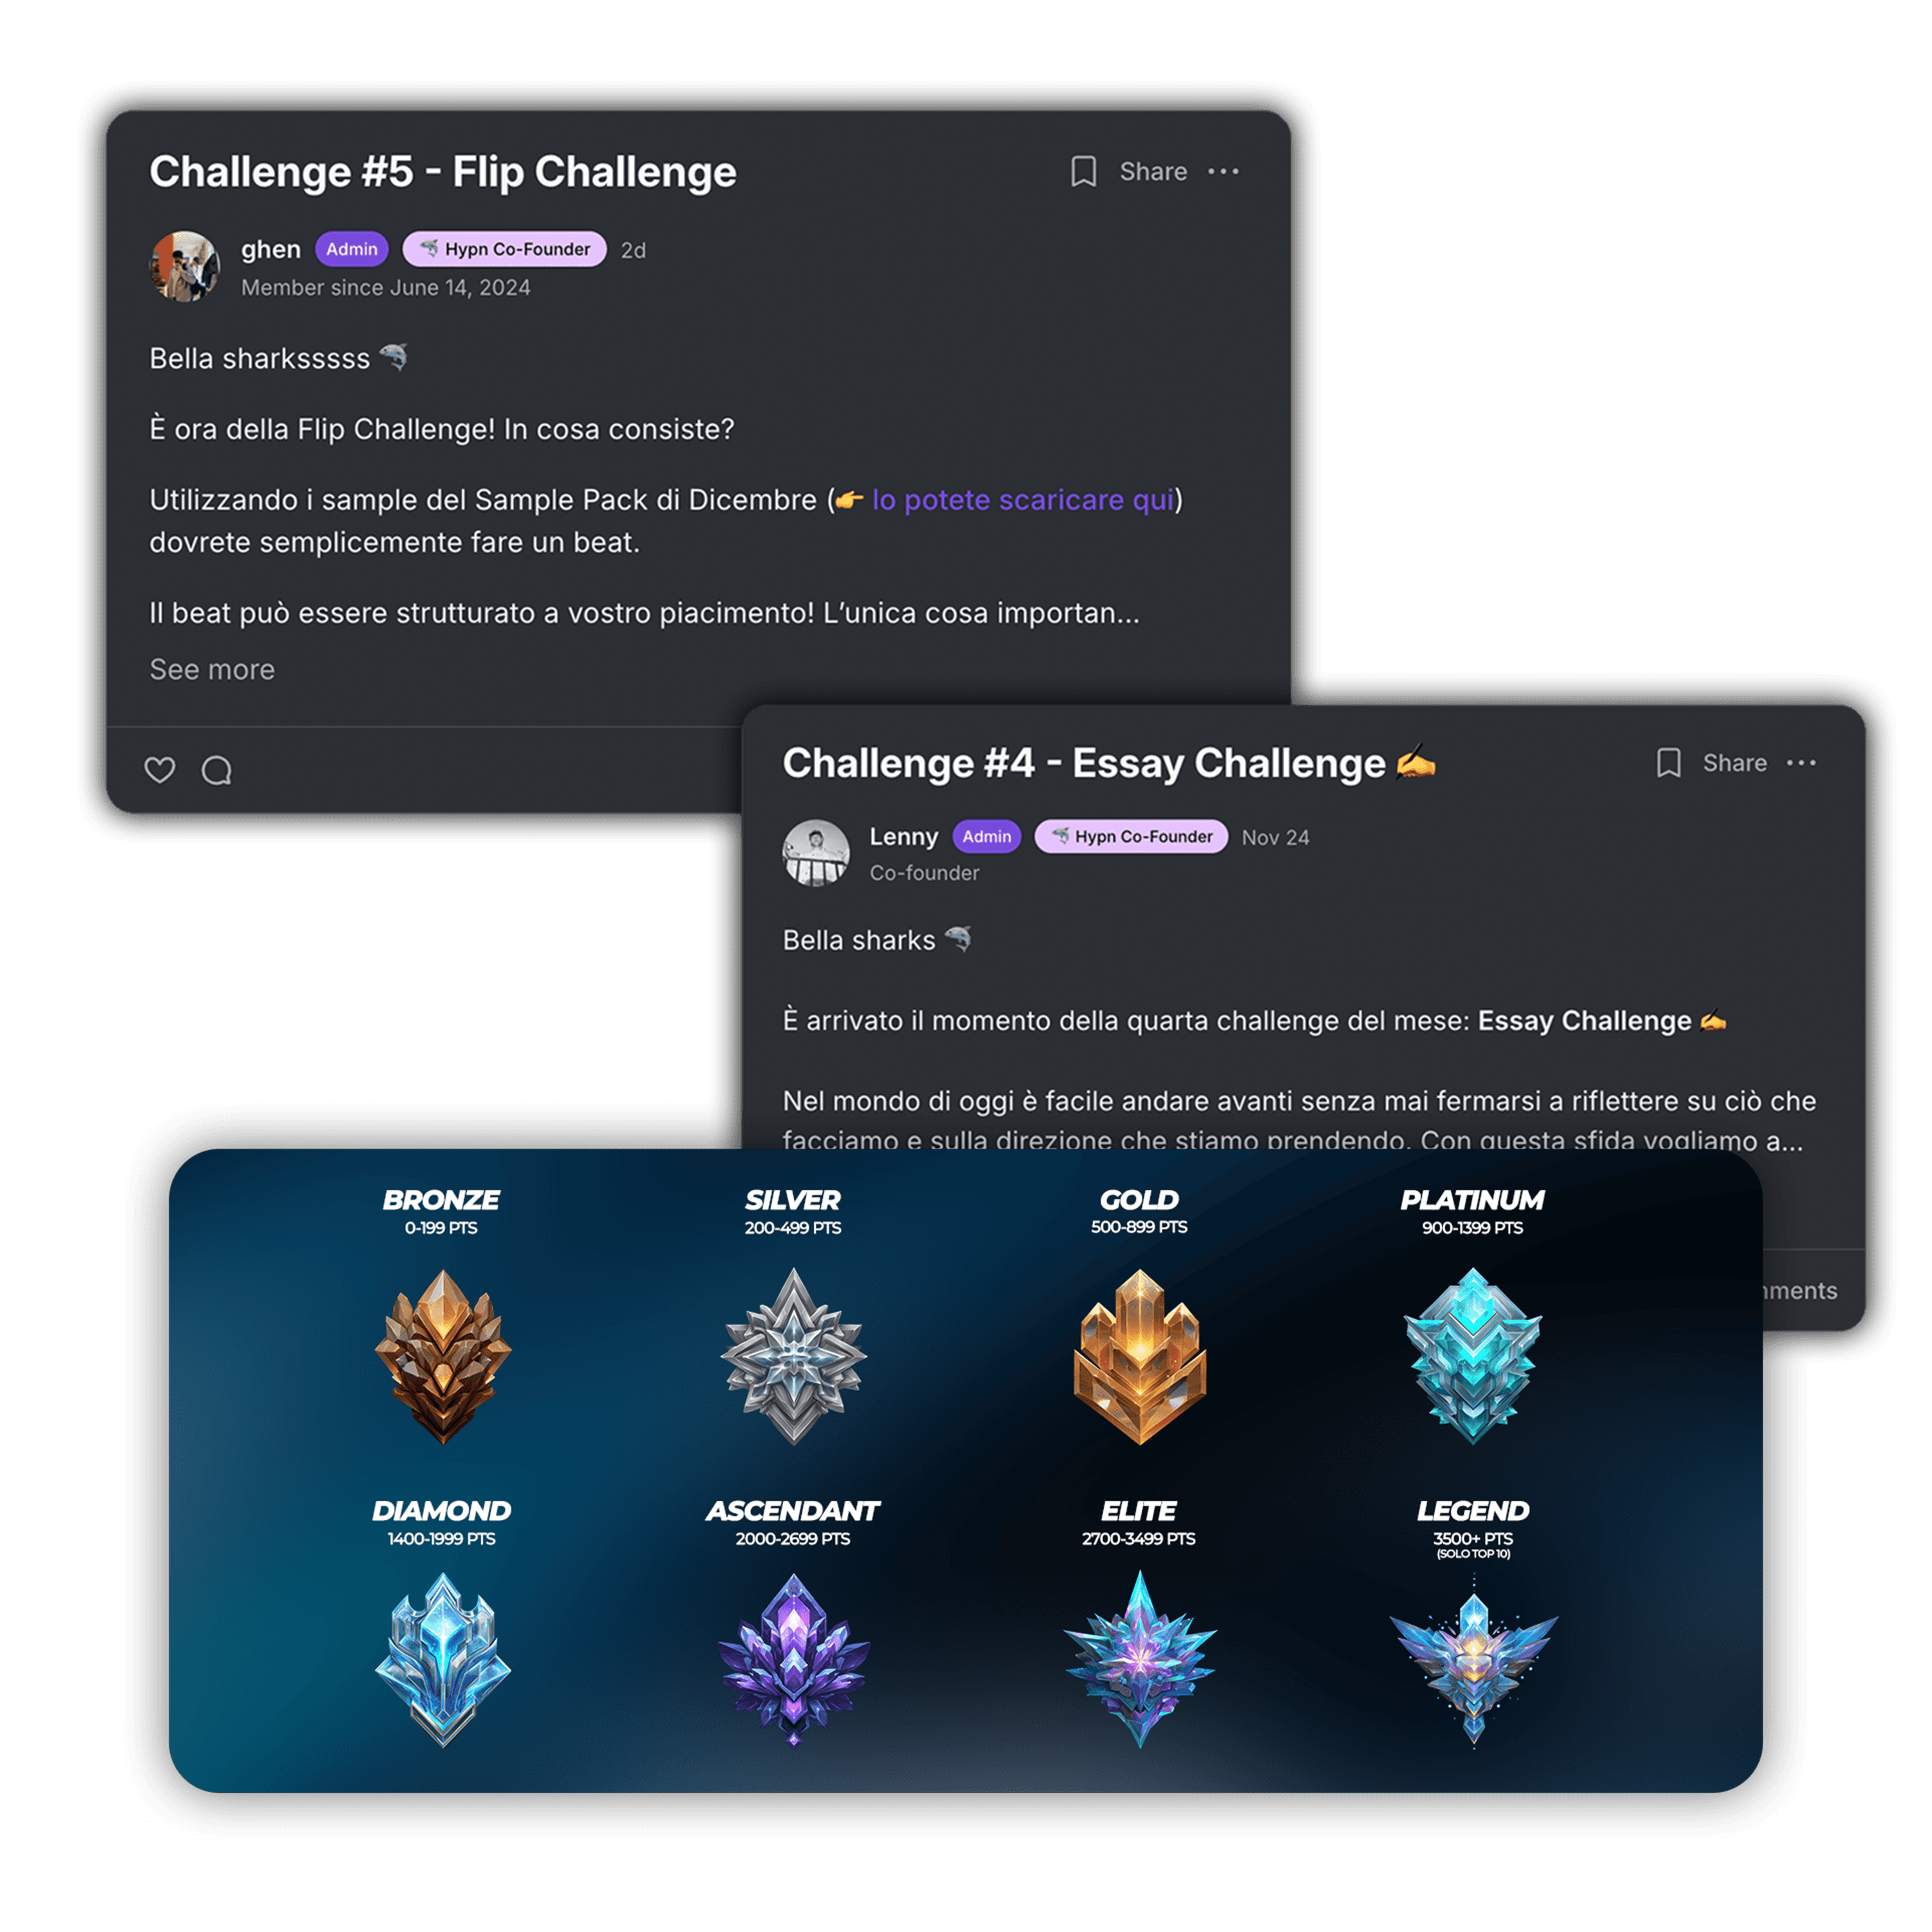Open comments via the speech bubble icon
This screenshot has width=1932, height=1932.
point(218,770)
